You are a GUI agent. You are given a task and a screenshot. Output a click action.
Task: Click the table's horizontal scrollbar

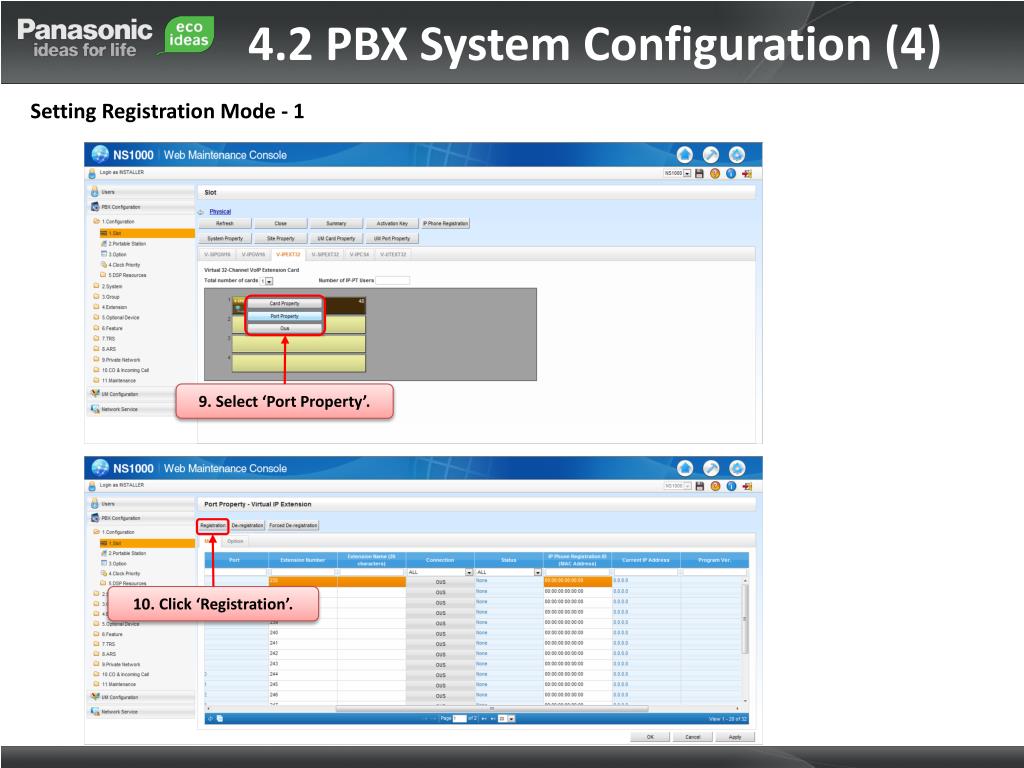point(492,708)
